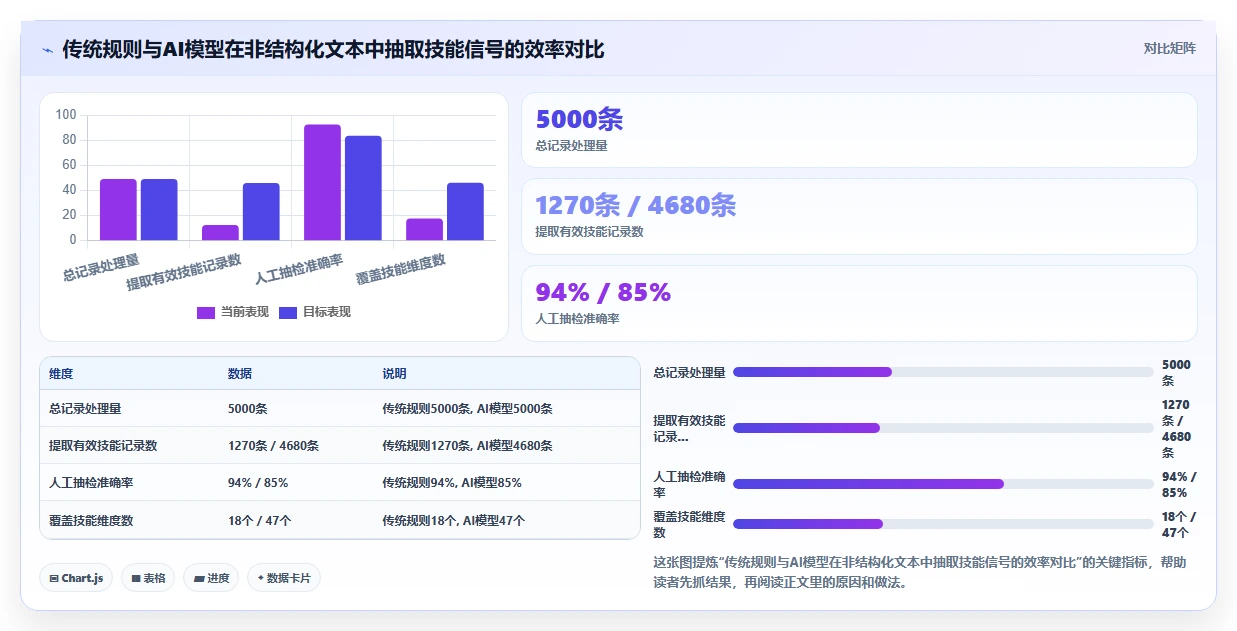Click the 数据卡片 chip
Viewport: 1237px width, 631px height.
coord(284,578)
